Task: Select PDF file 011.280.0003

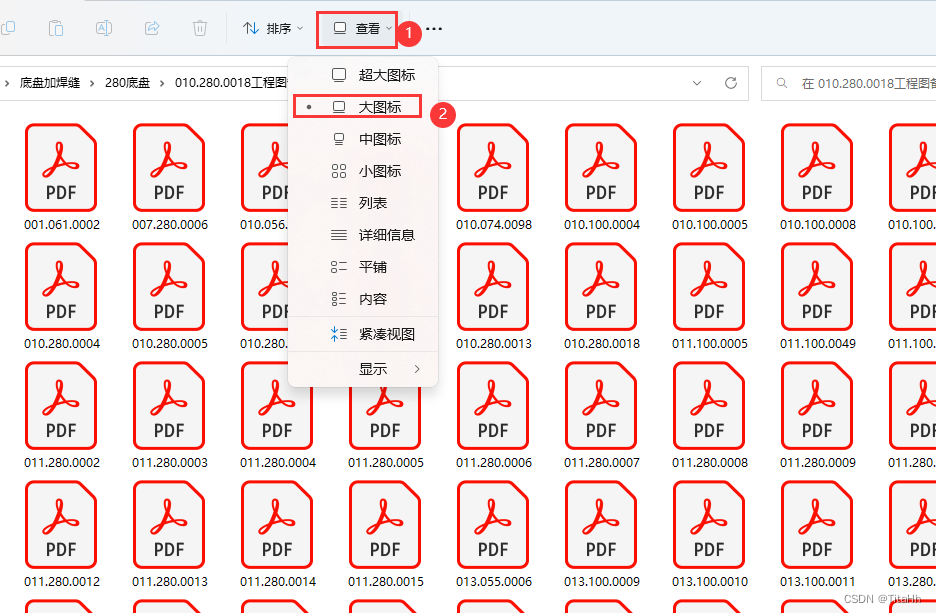Action: tap(170, 415)
